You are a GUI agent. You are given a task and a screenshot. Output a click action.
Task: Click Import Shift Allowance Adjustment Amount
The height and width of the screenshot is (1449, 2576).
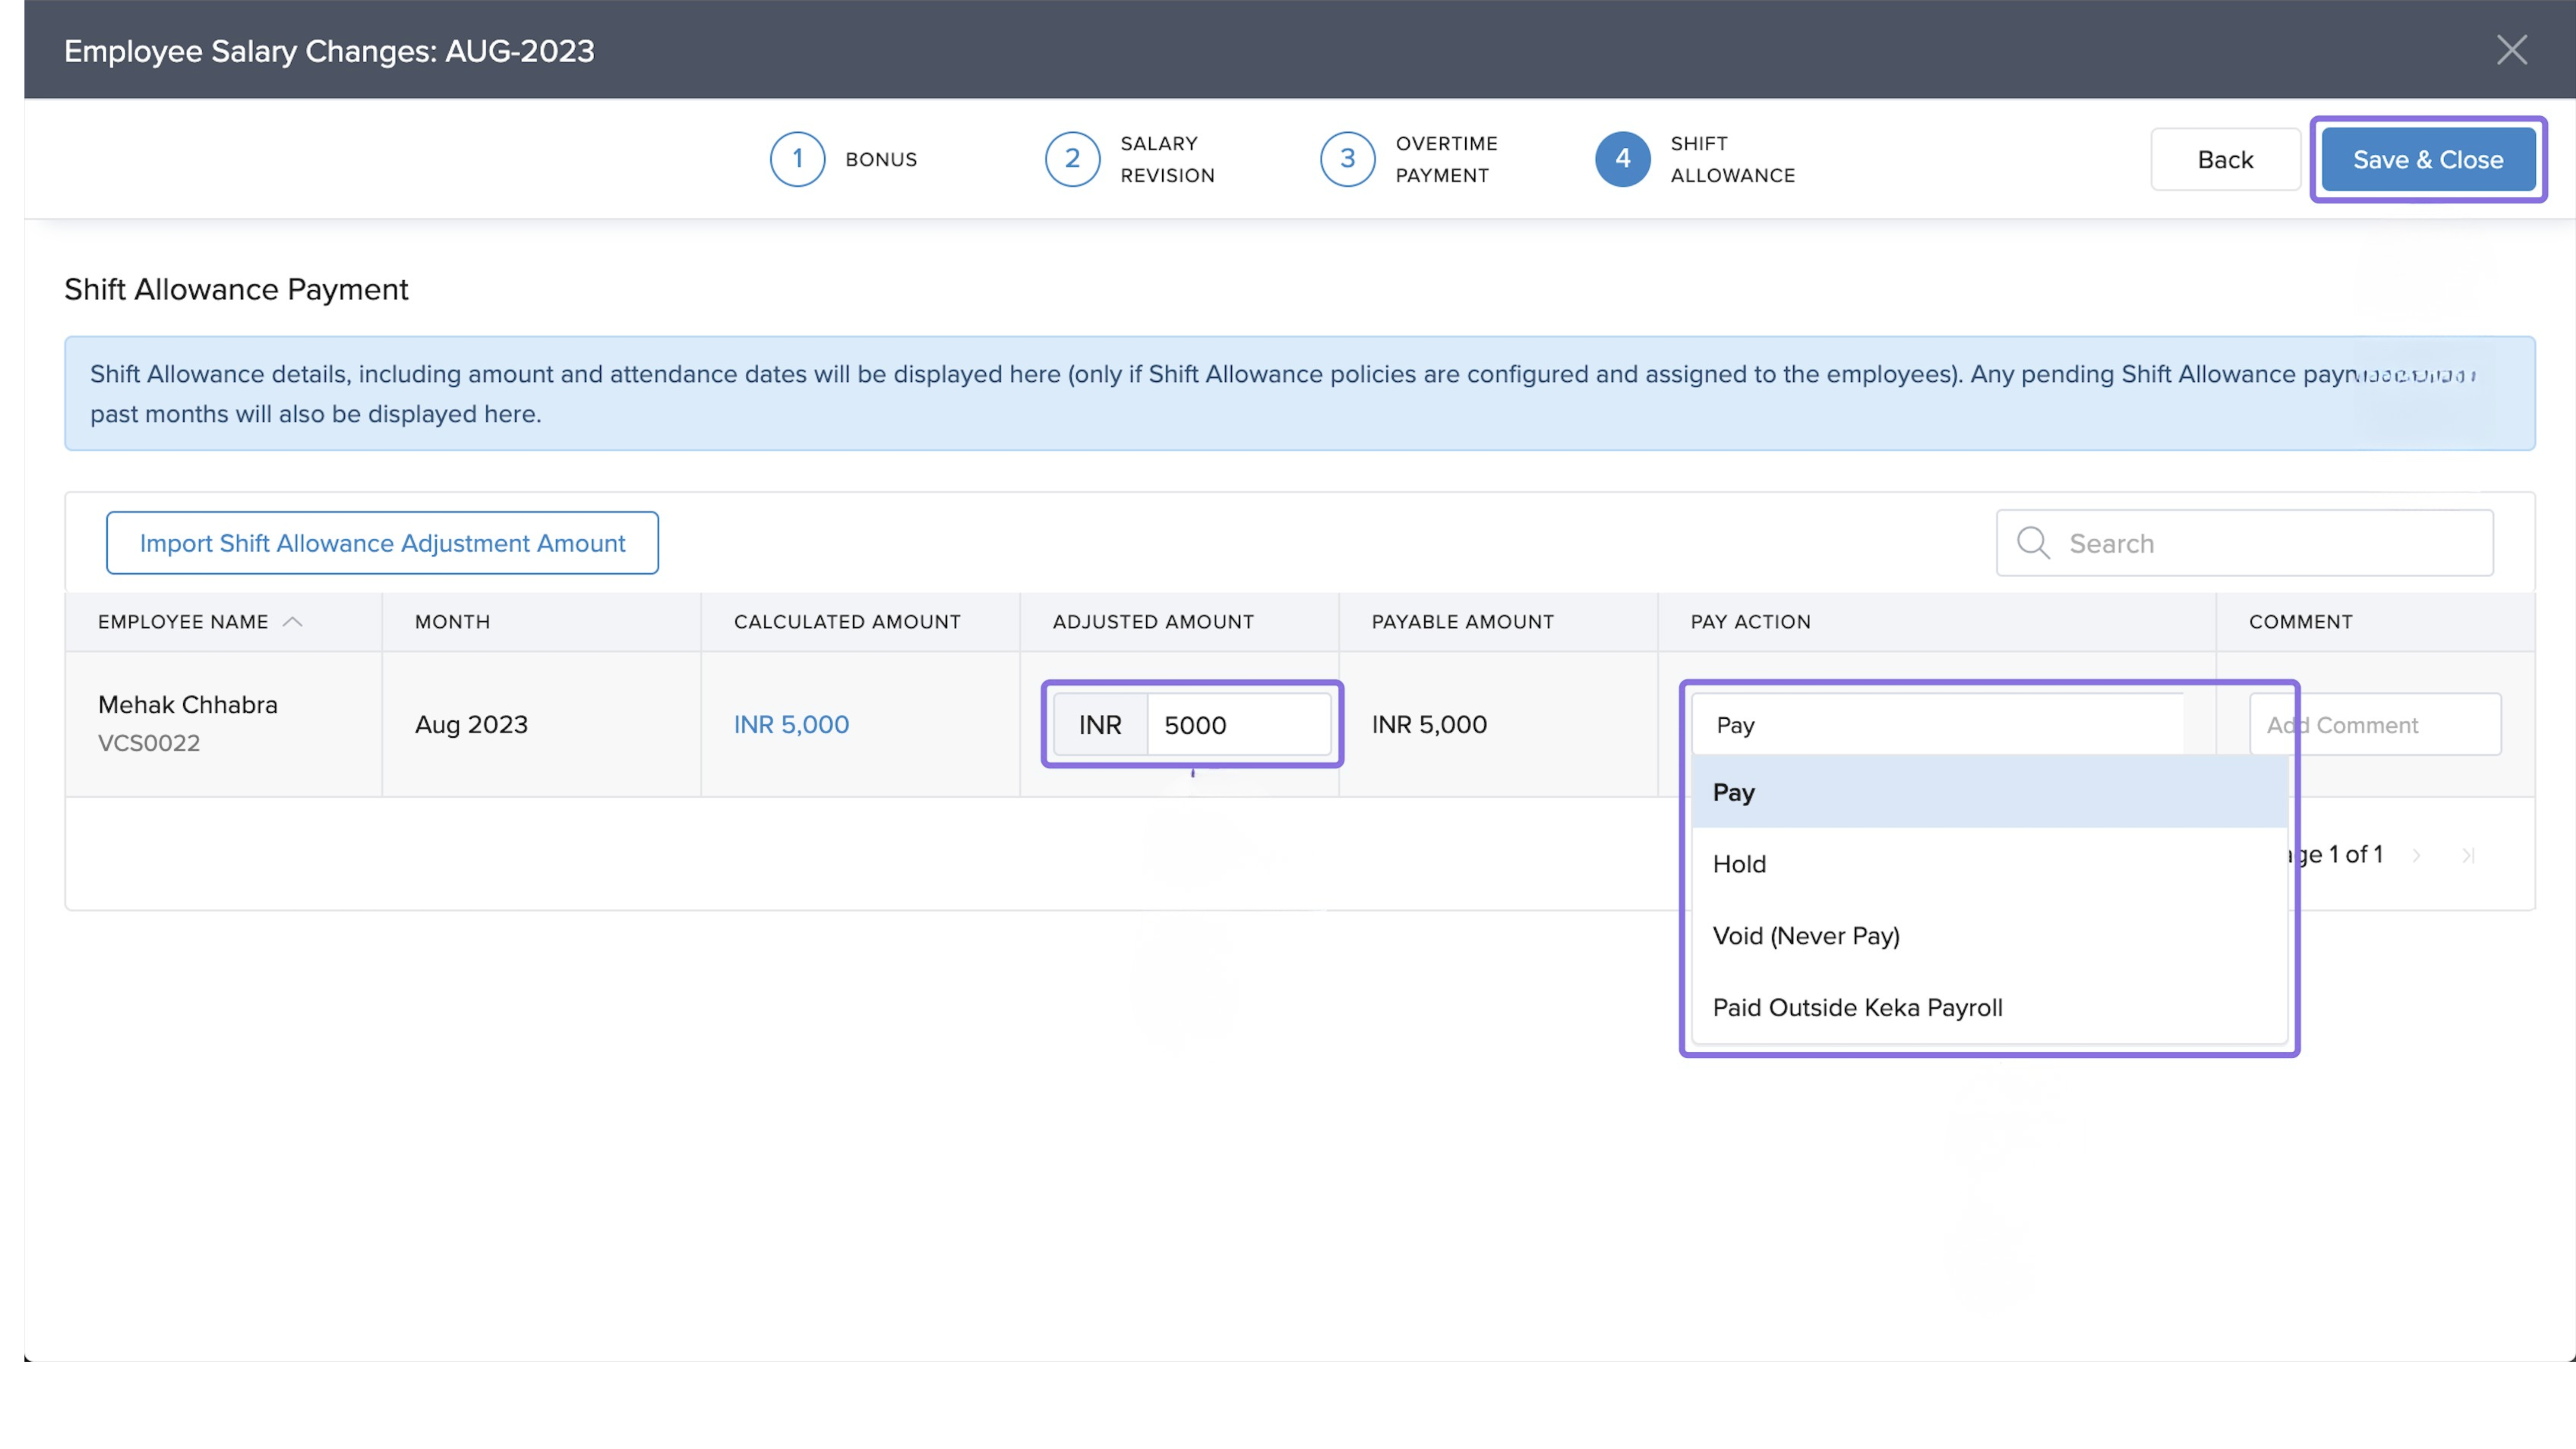(x=382, y=543)
